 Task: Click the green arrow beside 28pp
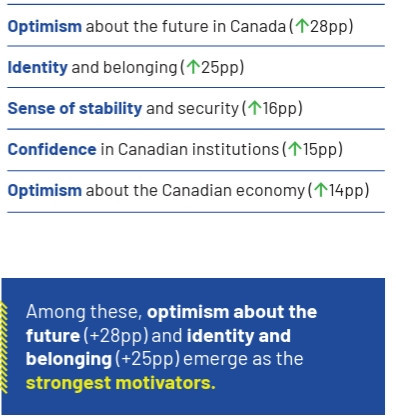click(x=302, y=26)
